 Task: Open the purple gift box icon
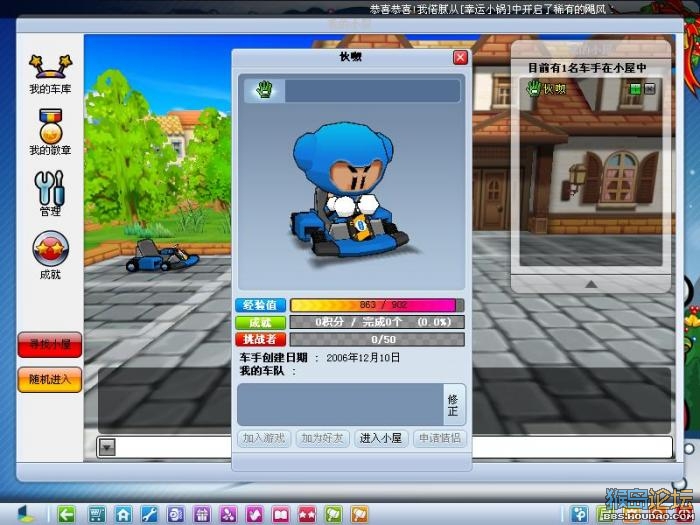202,514
